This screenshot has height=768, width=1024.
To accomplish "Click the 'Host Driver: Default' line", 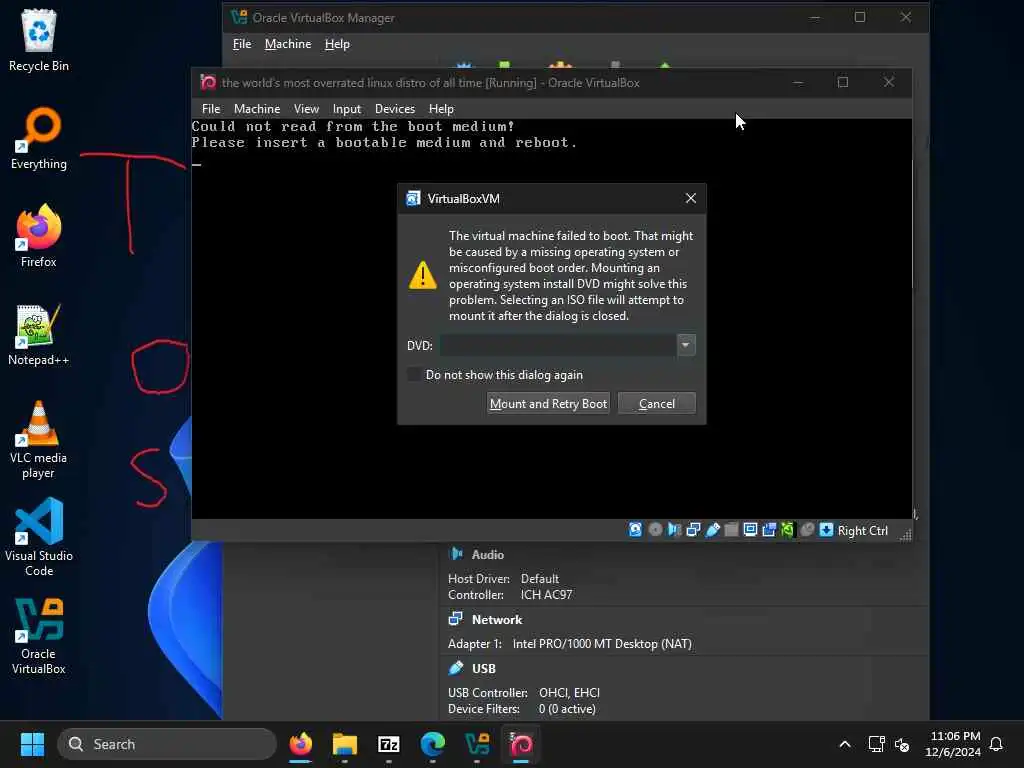I will point(503,579).
